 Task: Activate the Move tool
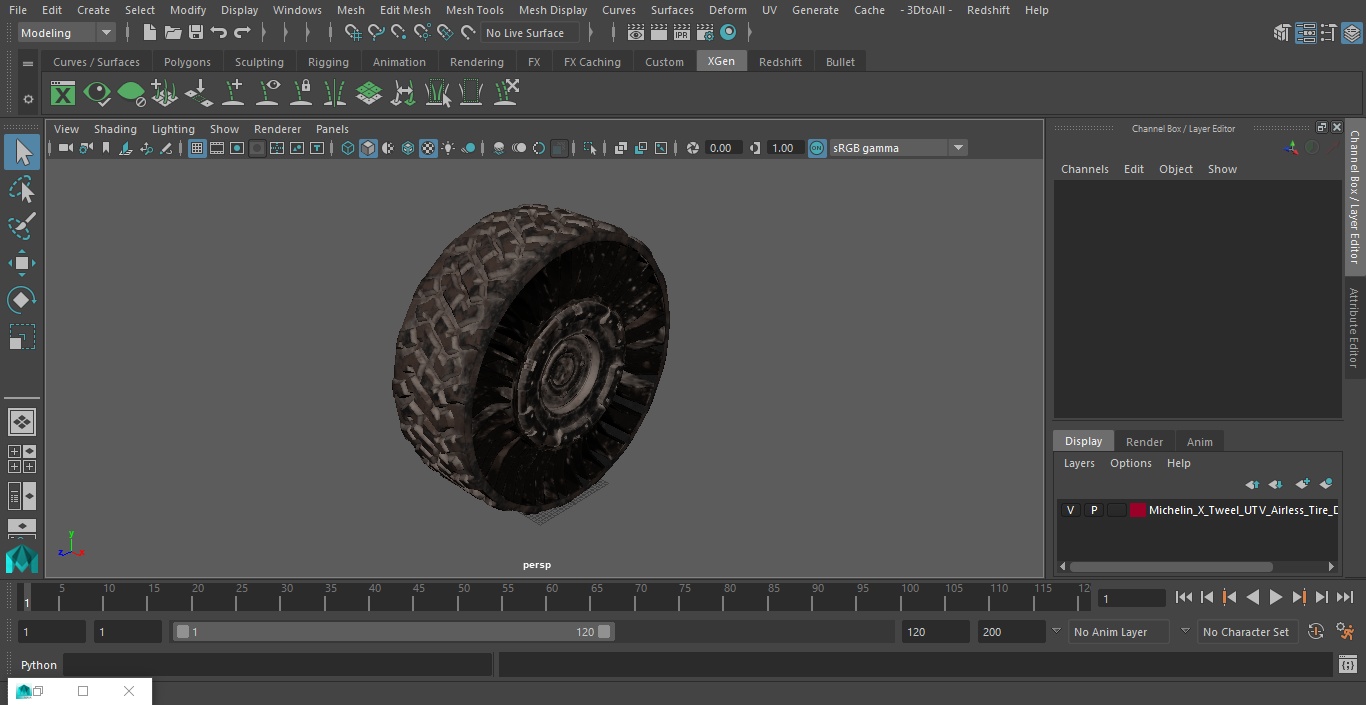point(22,264)
